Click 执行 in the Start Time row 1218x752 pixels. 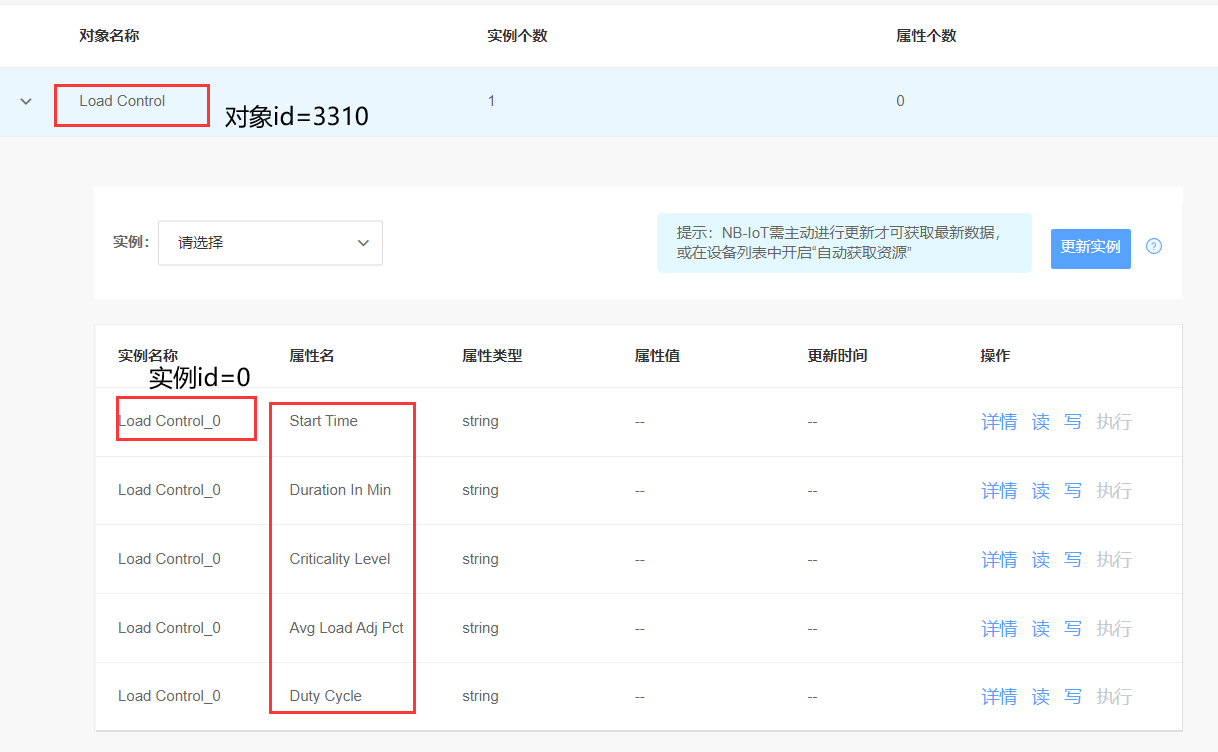1114,422
